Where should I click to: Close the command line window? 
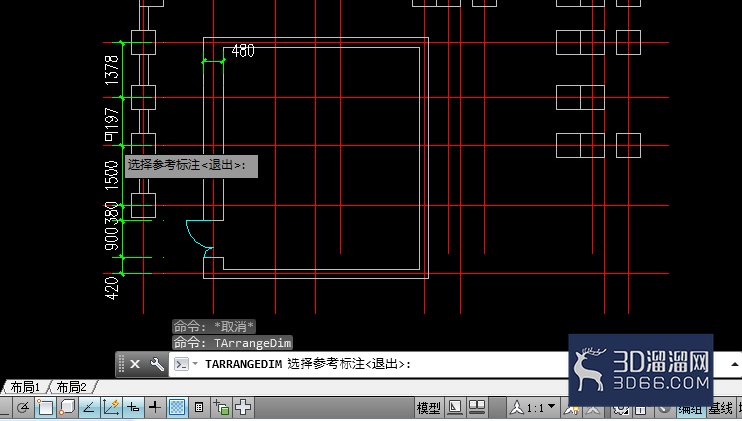[135, 364]
